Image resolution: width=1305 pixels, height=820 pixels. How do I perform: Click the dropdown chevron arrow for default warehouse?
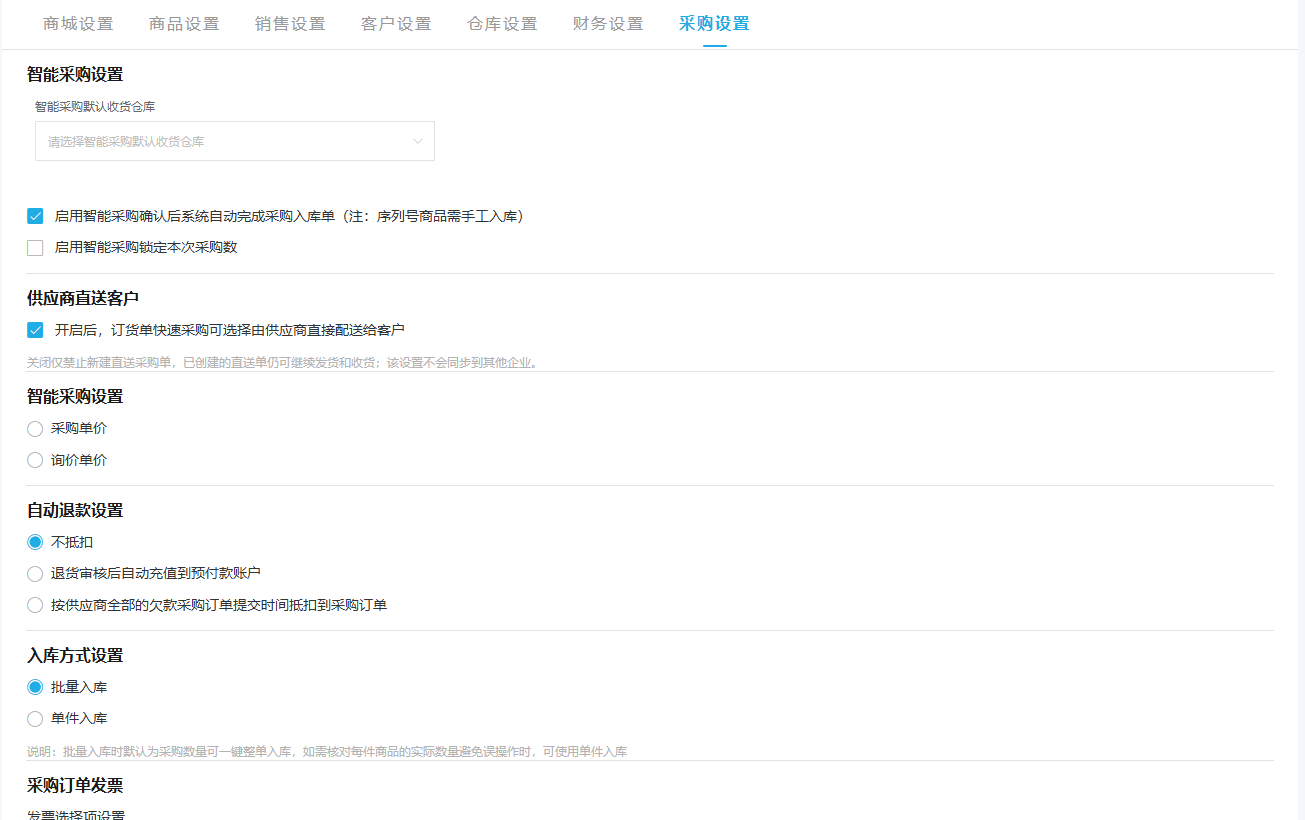[418, 141]
